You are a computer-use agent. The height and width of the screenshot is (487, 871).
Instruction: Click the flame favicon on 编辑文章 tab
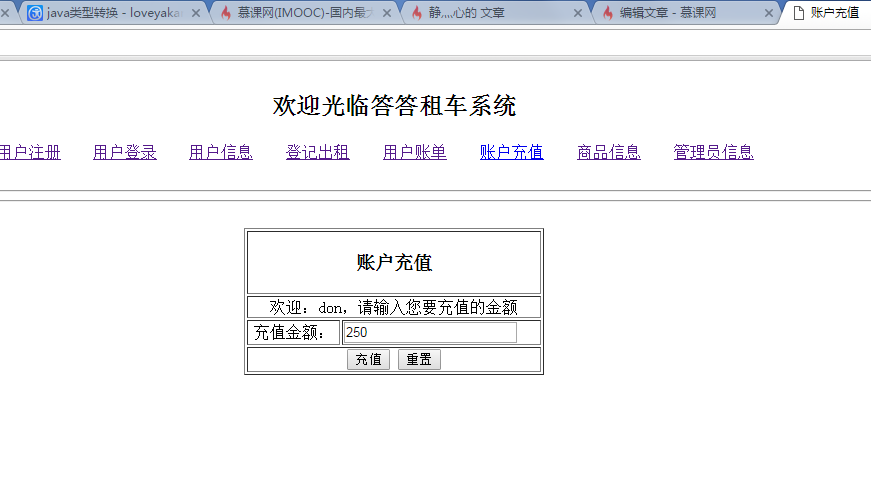point(608,13)
